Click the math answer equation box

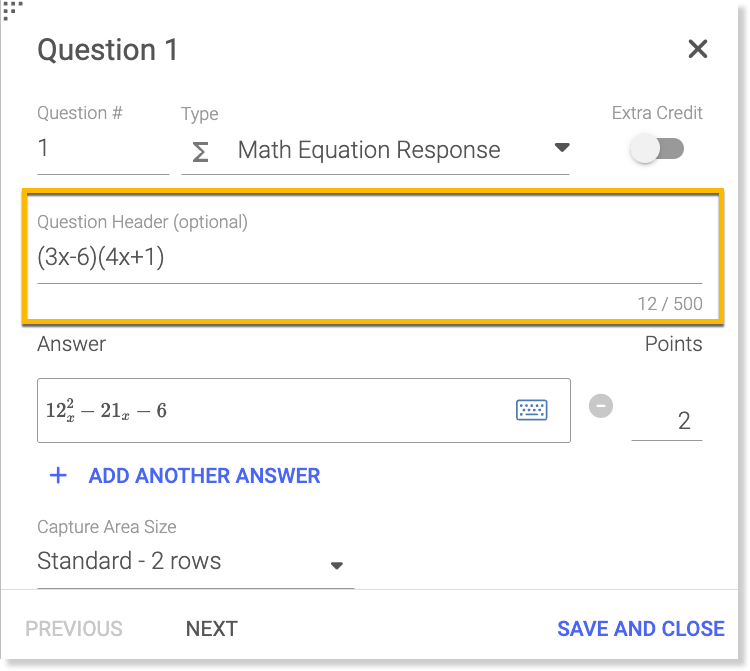point(304,410)
